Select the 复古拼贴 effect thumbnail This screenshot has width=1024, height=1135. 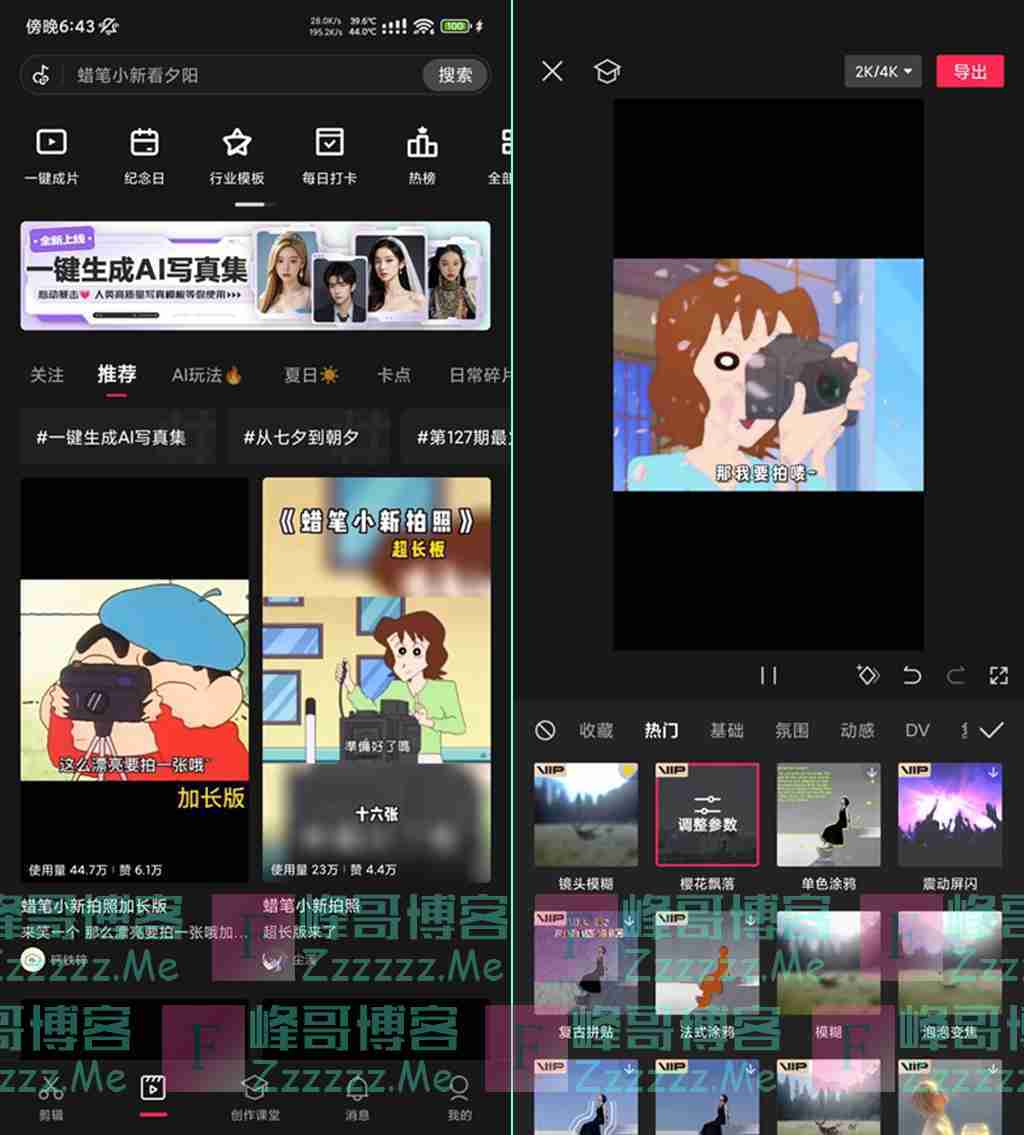[x=586, y=963]
